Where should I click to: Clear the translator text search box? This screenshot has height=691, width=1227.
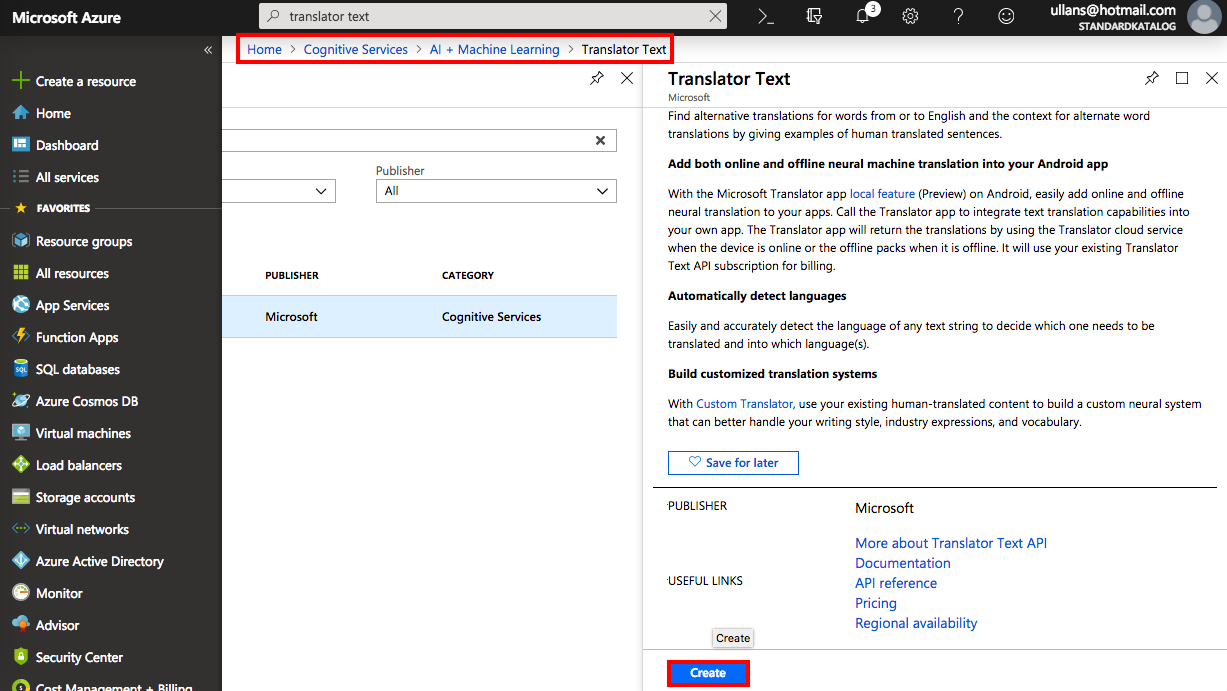pyautogui.click(x=715, y=16)
